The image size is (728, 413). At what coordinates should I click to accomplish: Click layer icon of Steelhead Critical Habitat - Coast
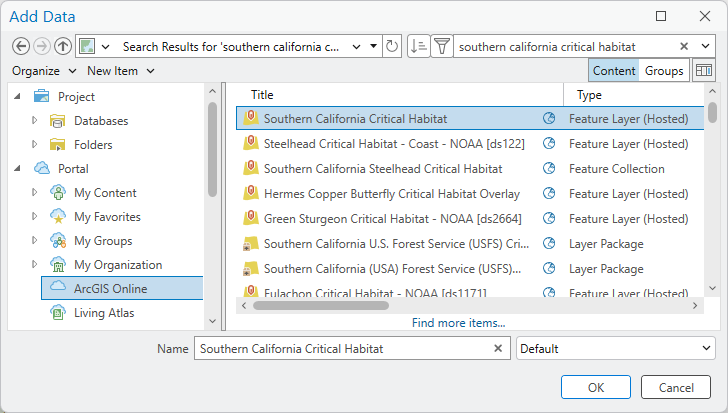click(x=251, y=143)
